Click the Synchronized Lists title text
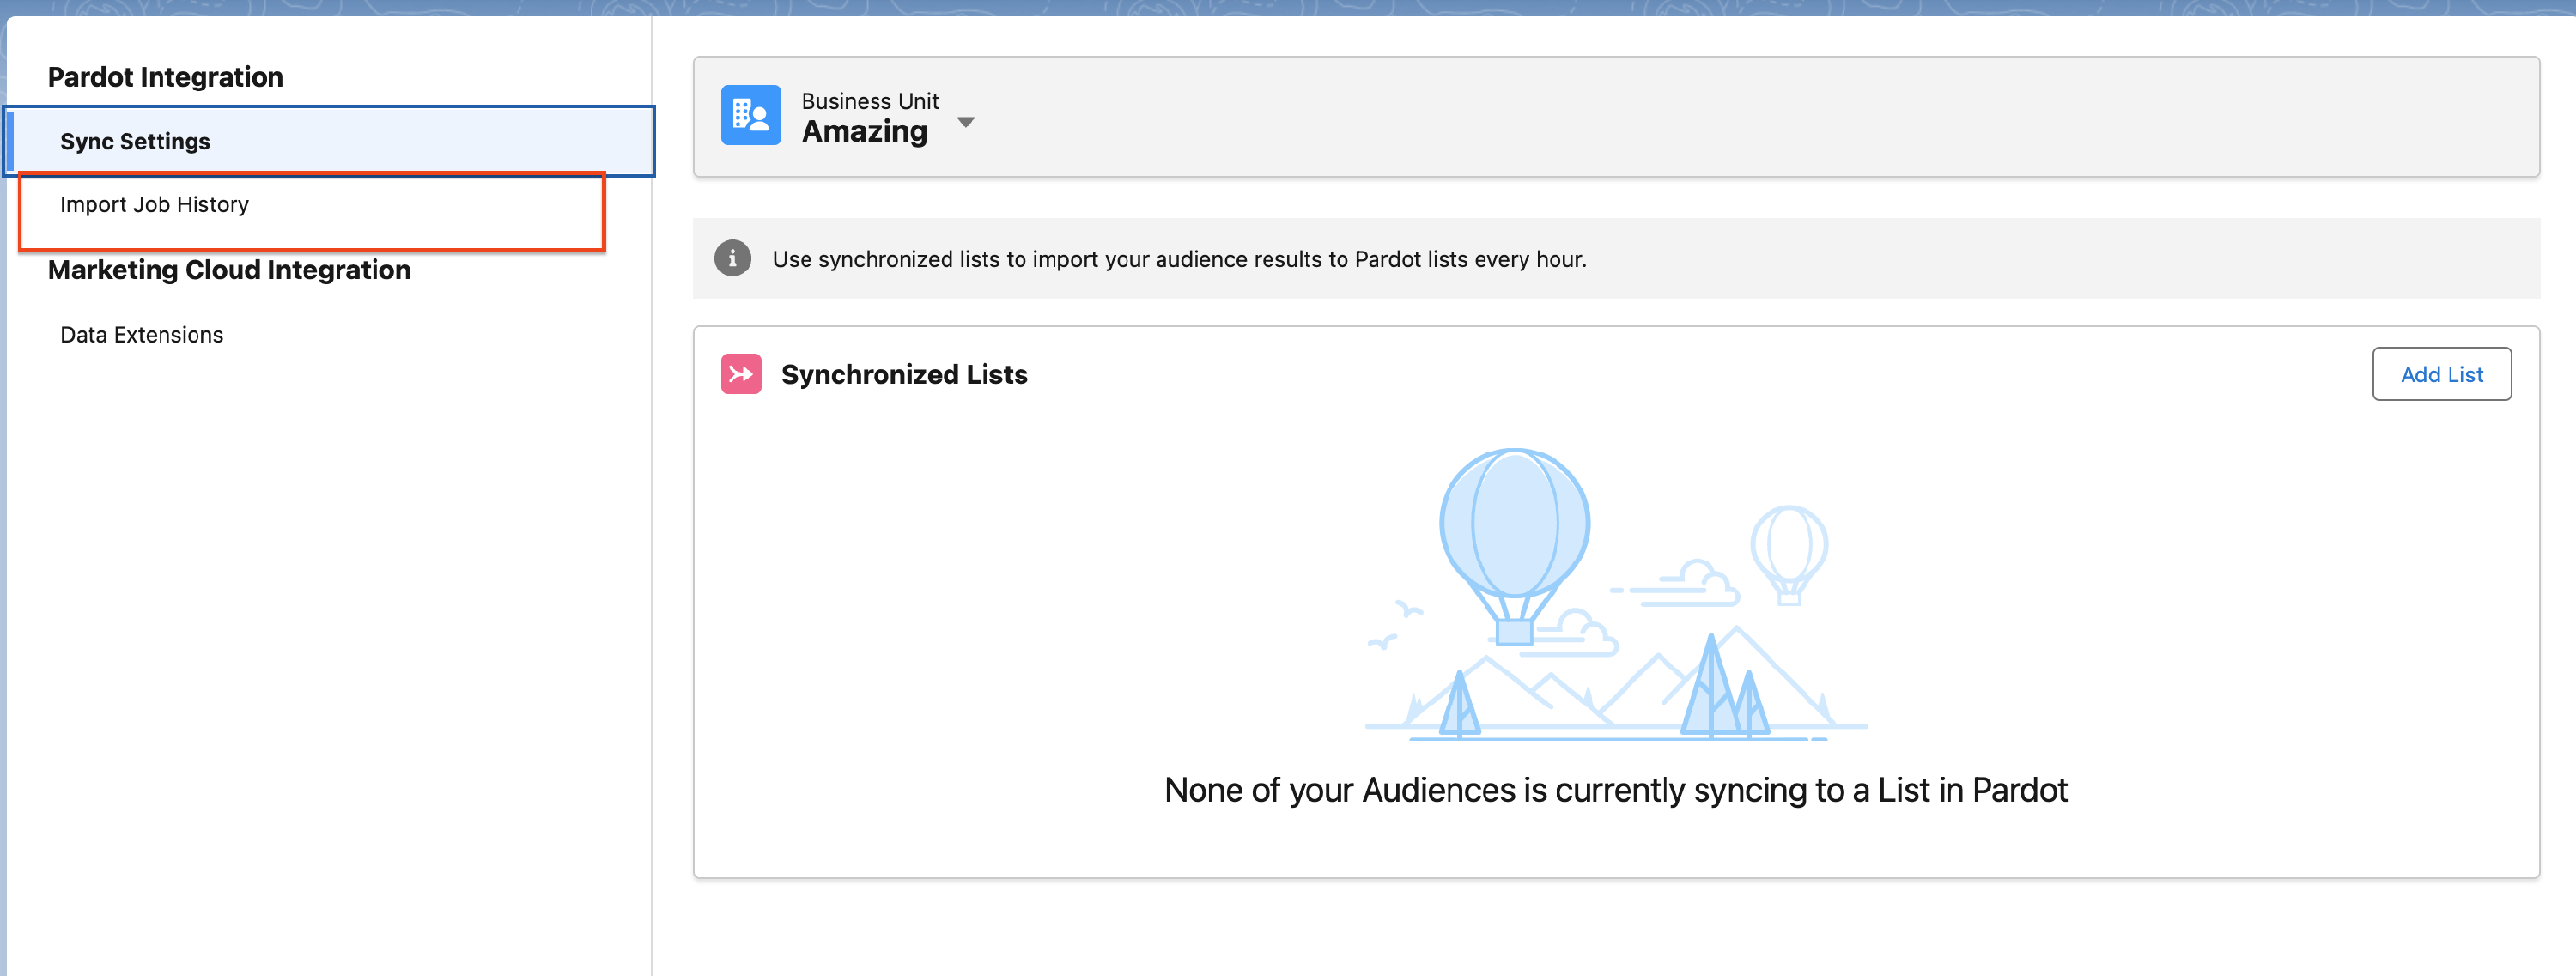 coord(903,374)
